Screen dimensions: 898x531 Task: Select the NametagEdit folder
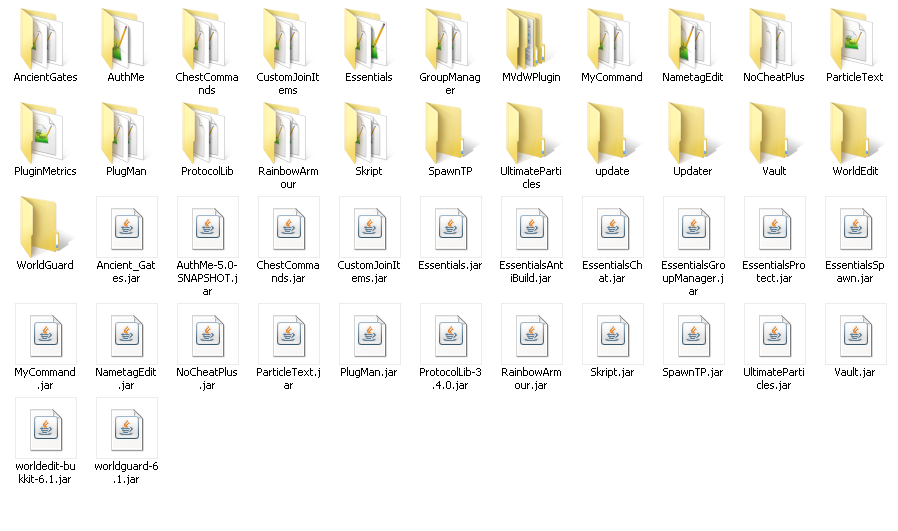click(x=693, y=38)
